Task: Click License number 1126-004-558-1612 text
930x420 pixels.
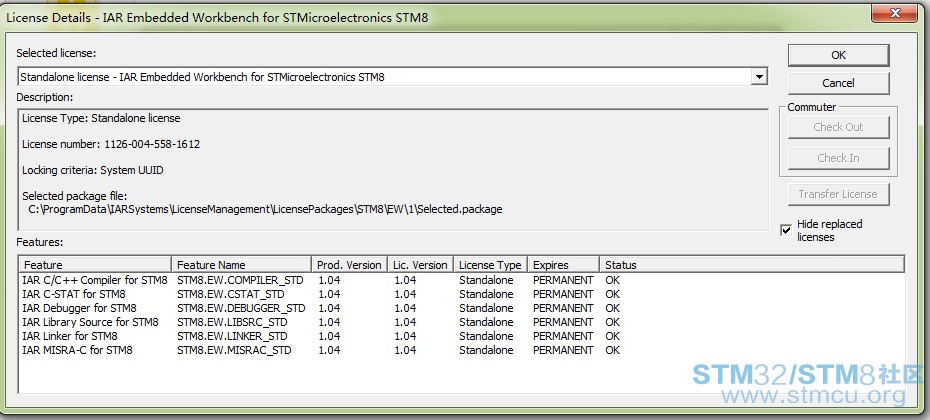Action: 111,144
